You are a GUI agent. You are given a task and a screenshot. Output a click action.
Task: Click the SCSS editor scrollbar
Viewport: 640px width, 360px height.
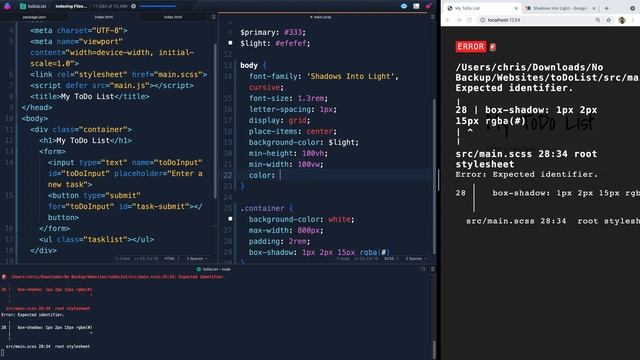pos(433,176)
